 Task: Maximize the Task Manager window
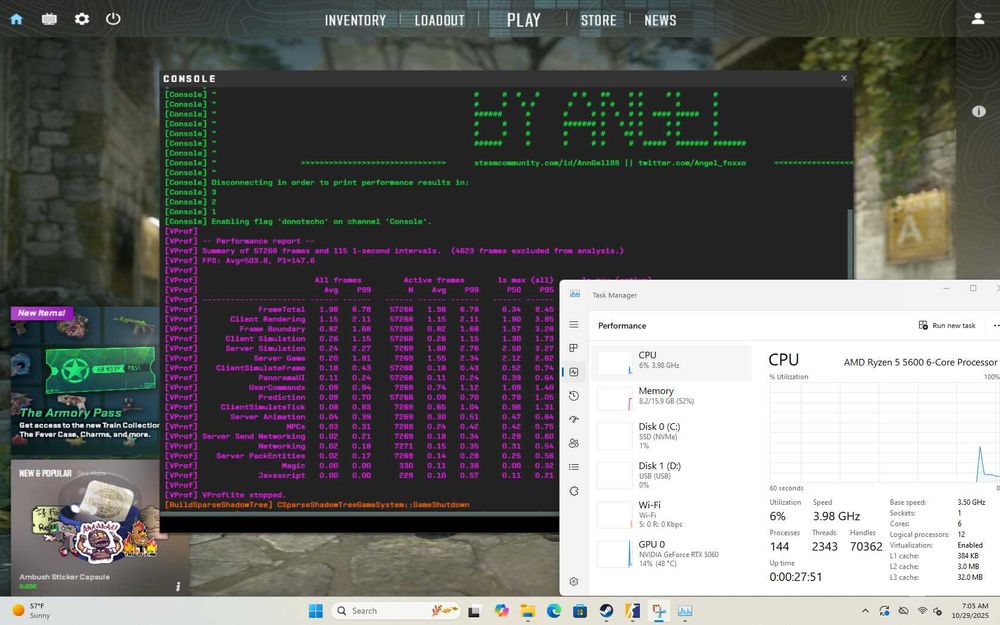click(x=973, y=289)
